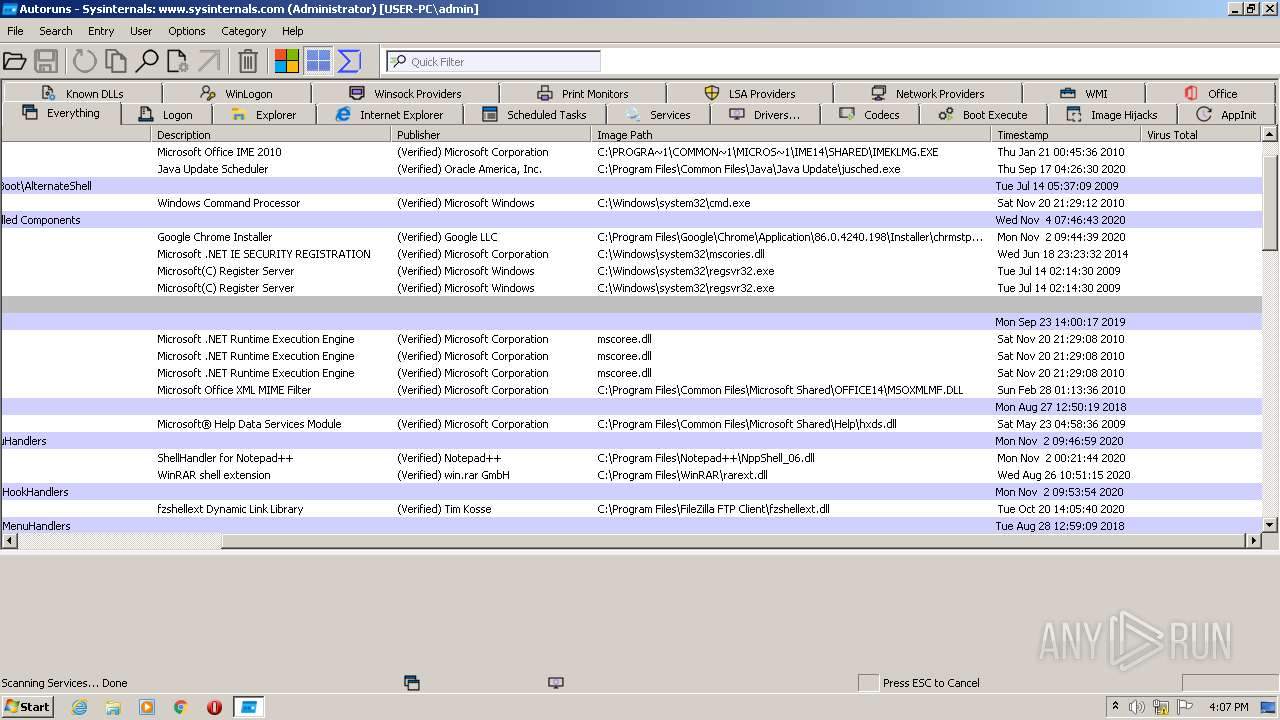Image resolution: width=1280 pixels, height=720 pixels.
Task: Select the Everything tab
Action: coord(61,113)
